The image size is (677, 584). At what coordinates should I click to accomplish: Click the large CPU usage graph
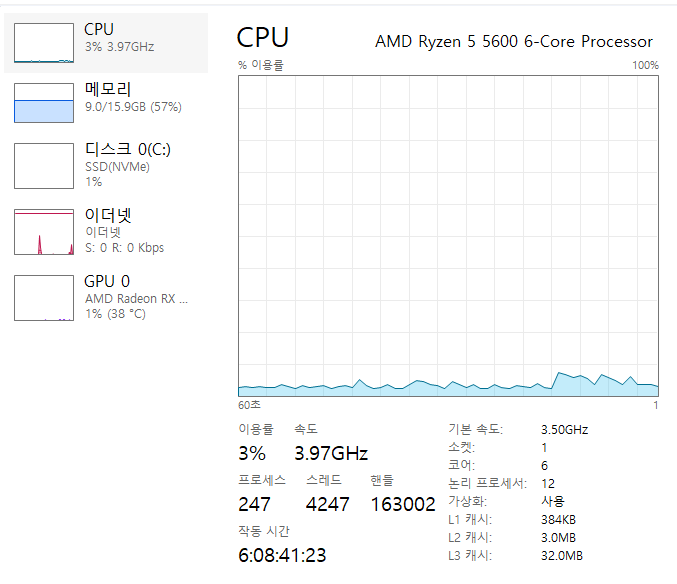click(448, 236)
